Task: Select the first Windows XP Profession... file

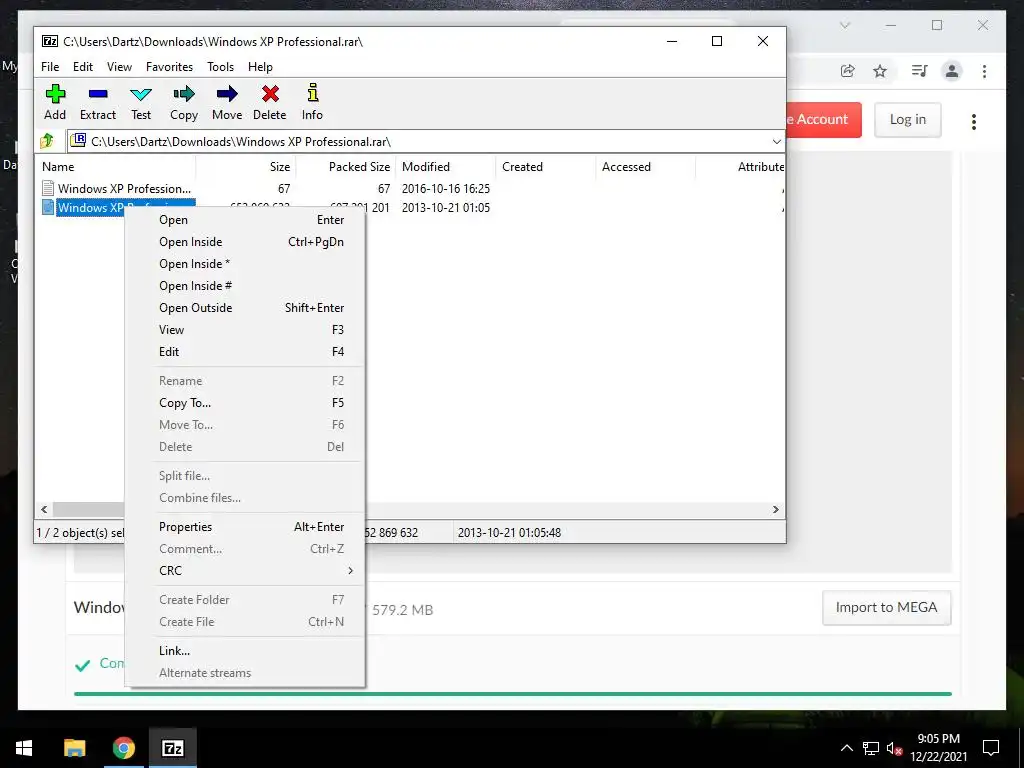Action: pos(124,189)
